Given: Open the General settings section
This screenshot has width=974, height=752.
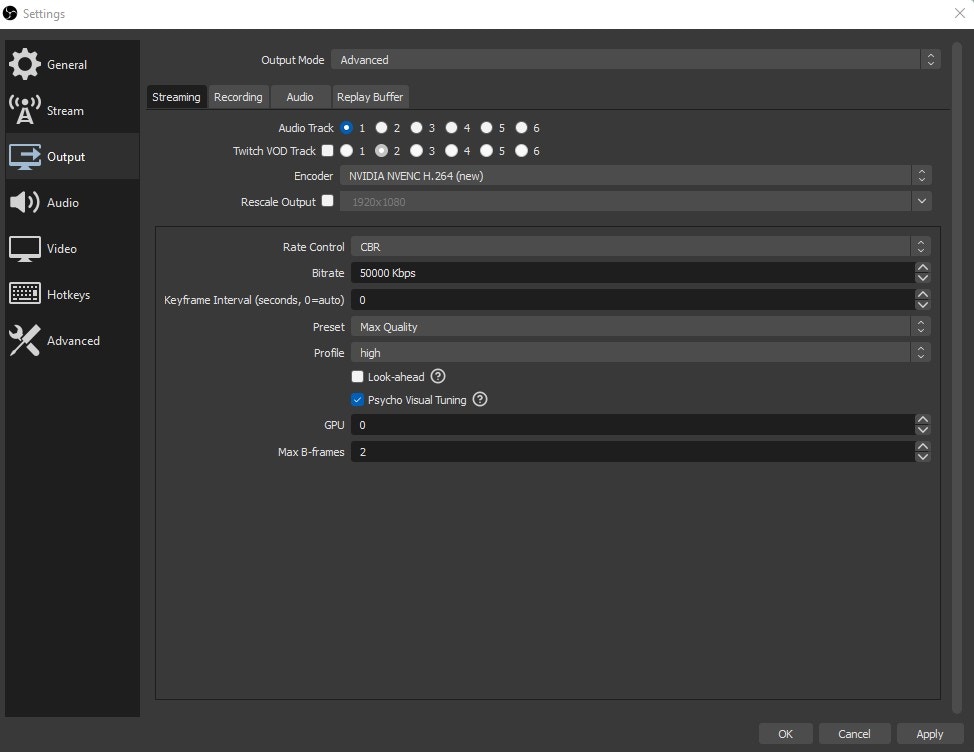Looking at the screenshot, I should coord(66,64).
